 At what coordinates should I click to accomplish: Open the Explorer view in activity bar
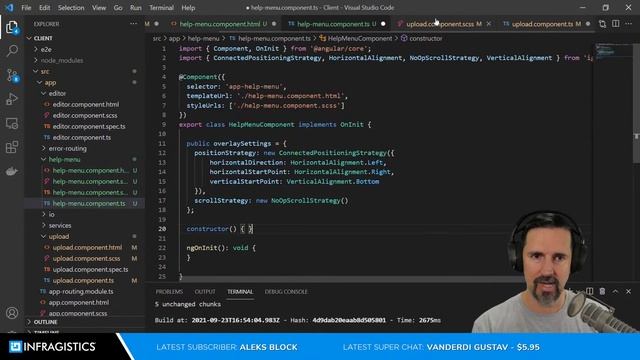tap(12, 27)
